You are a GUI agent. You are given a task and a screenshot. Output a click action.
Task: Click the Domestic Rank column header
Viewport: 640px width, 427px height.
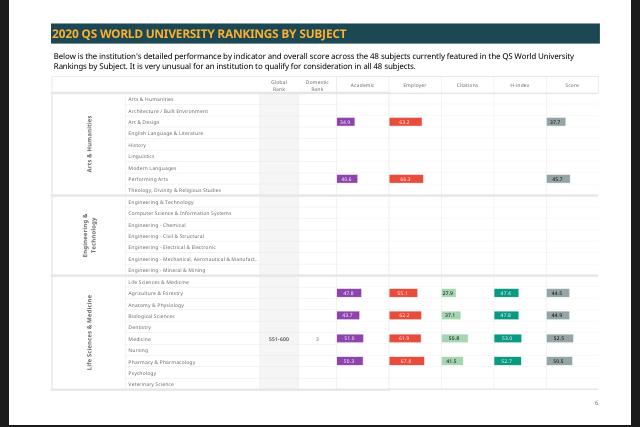[317, 85]
